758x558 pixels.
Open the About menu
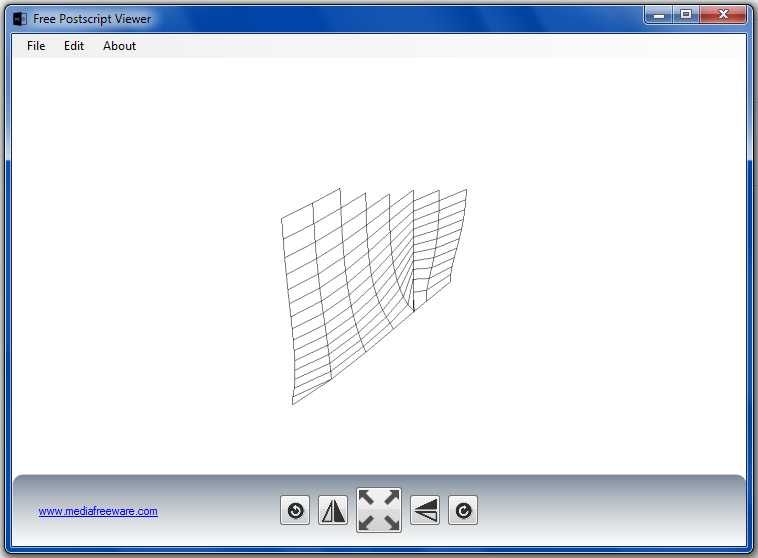[x=119, y=46]
